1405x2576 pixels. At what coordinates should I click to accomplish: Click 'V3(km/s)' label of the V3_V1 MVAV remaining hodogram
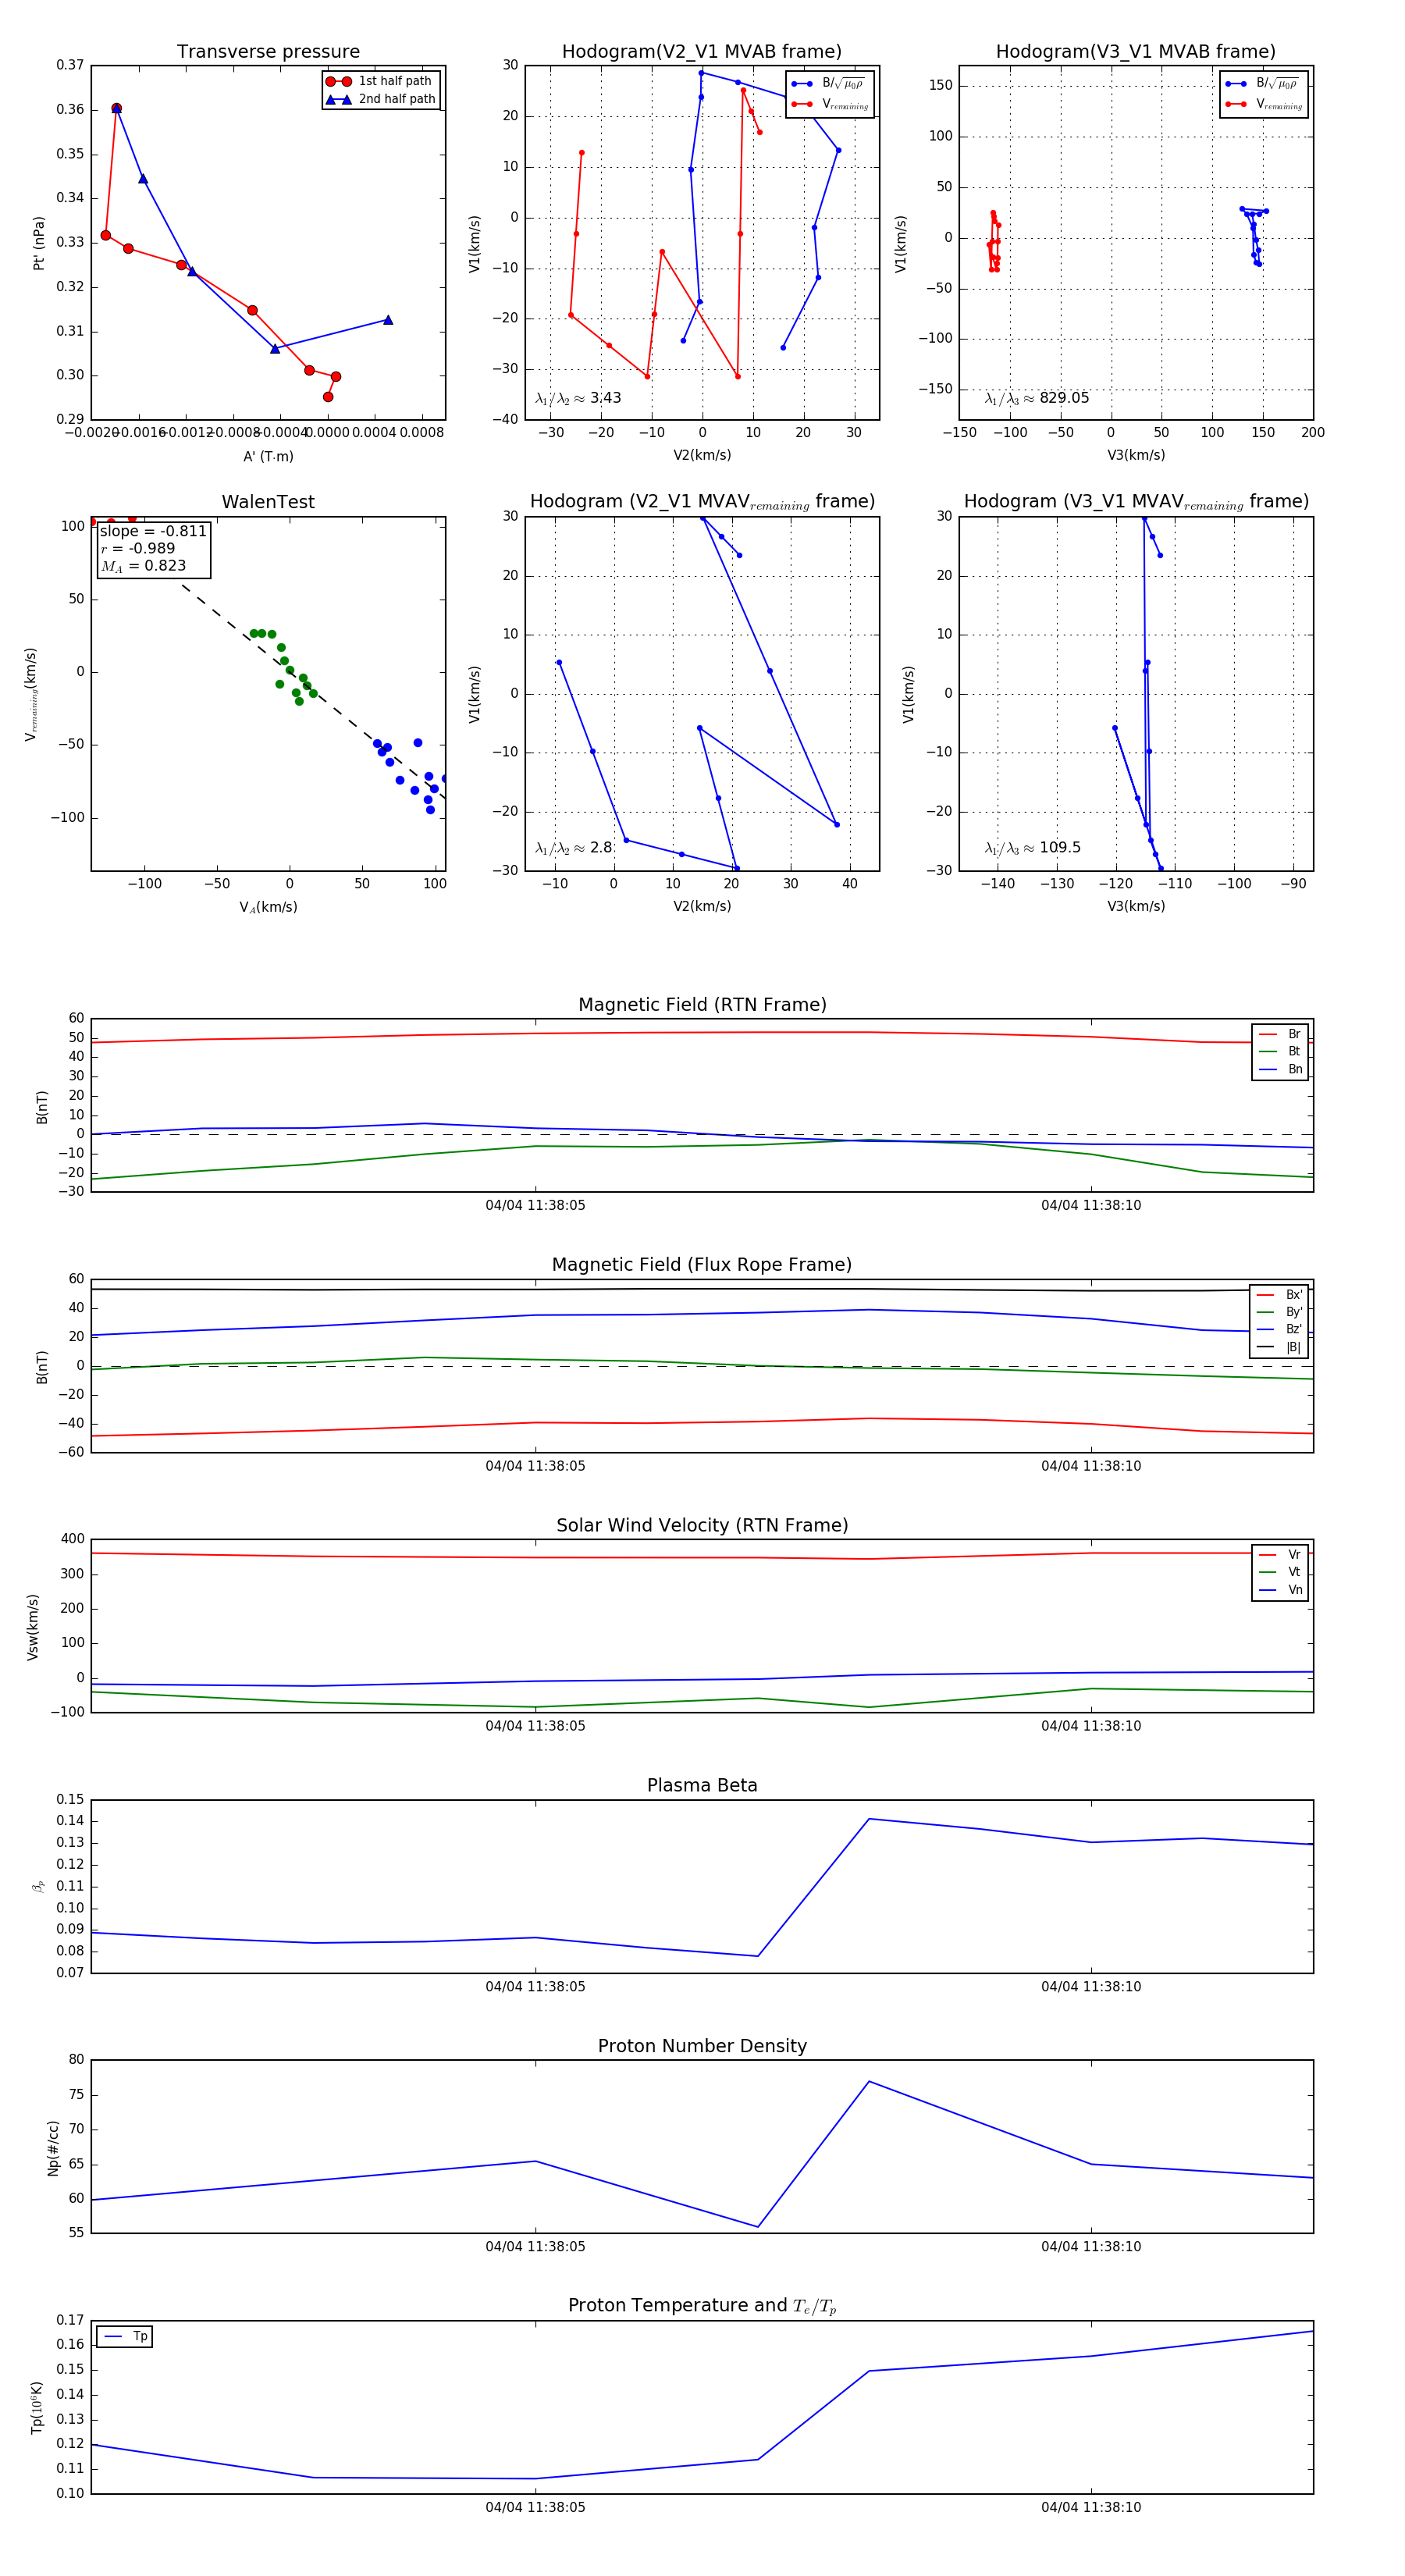click(1136, 906)
